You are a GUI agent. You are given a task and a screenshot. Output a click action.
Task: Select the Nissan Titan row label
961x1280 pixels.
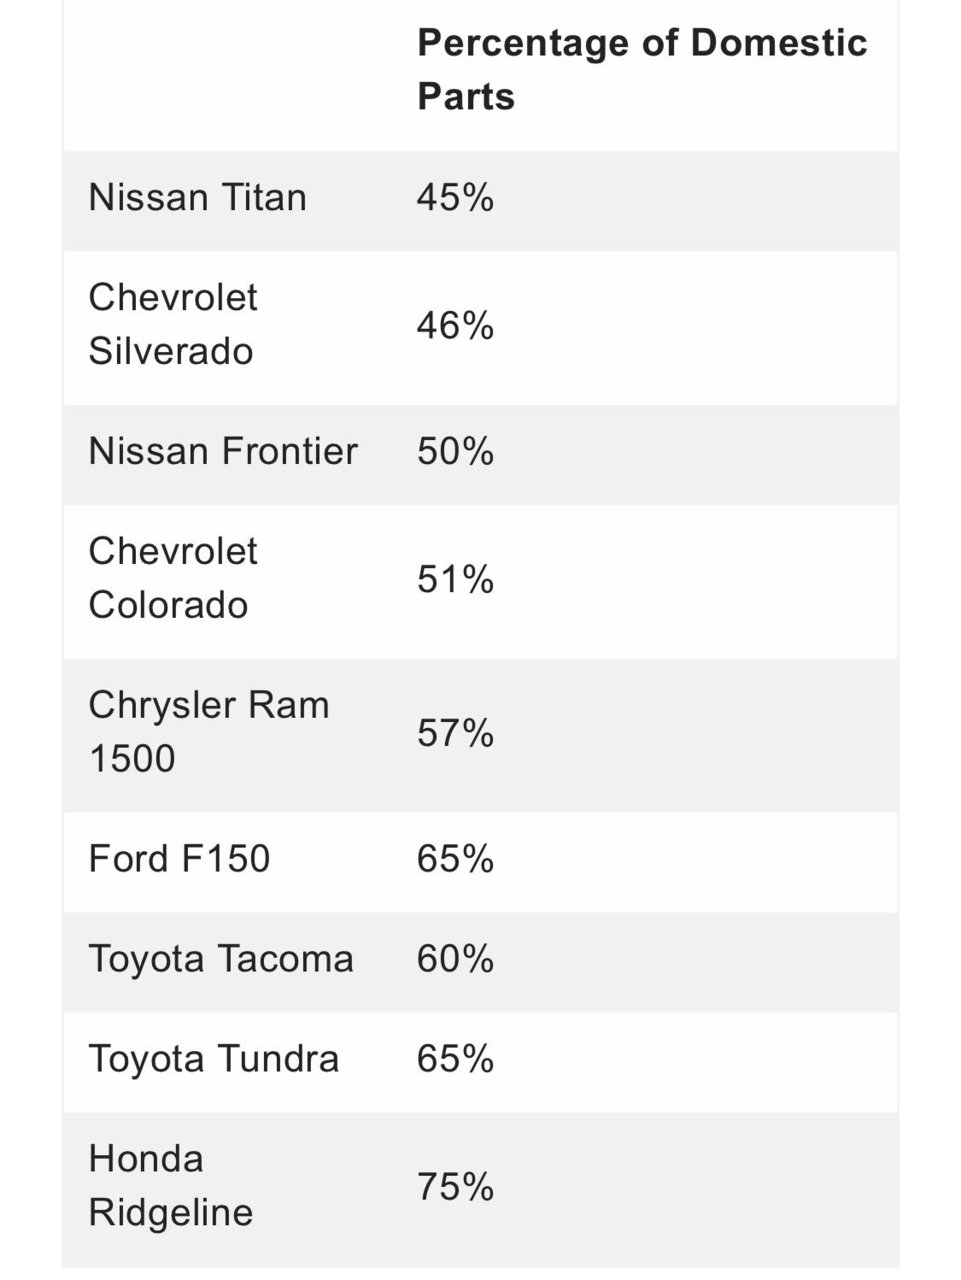[197, 197]
